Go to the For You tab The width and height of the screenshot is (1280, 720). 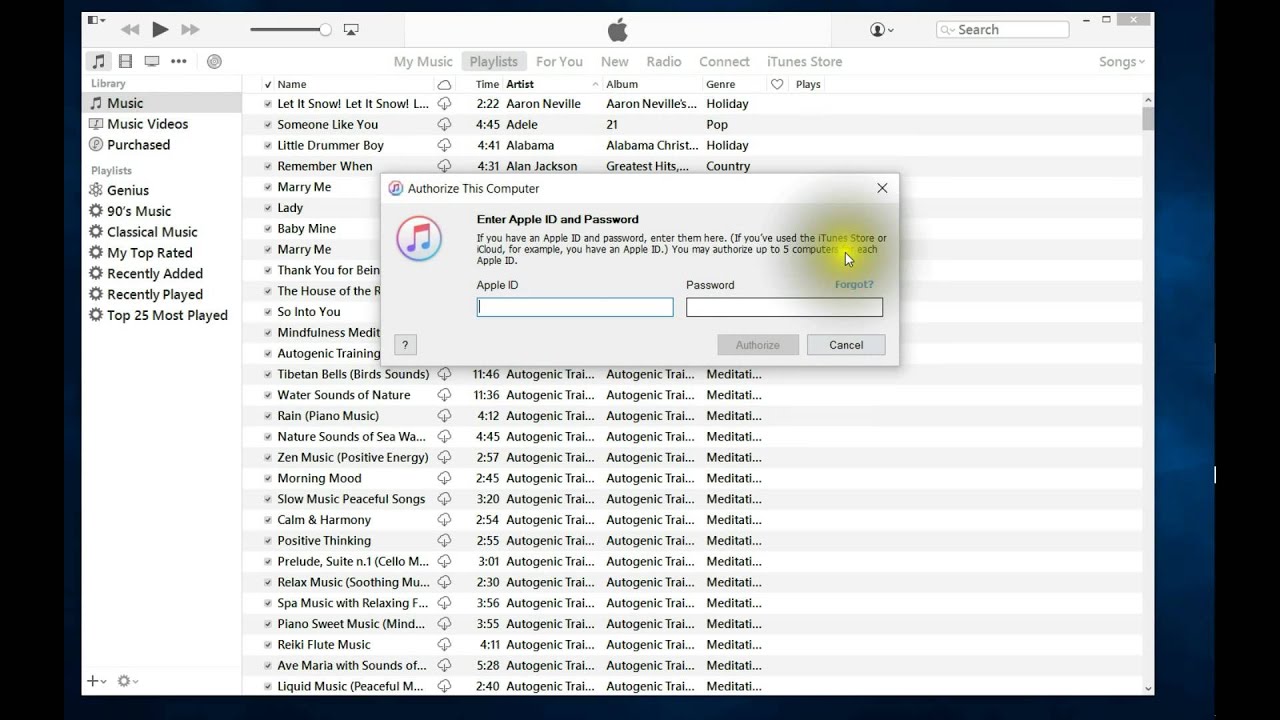click(x=559, y=61)
